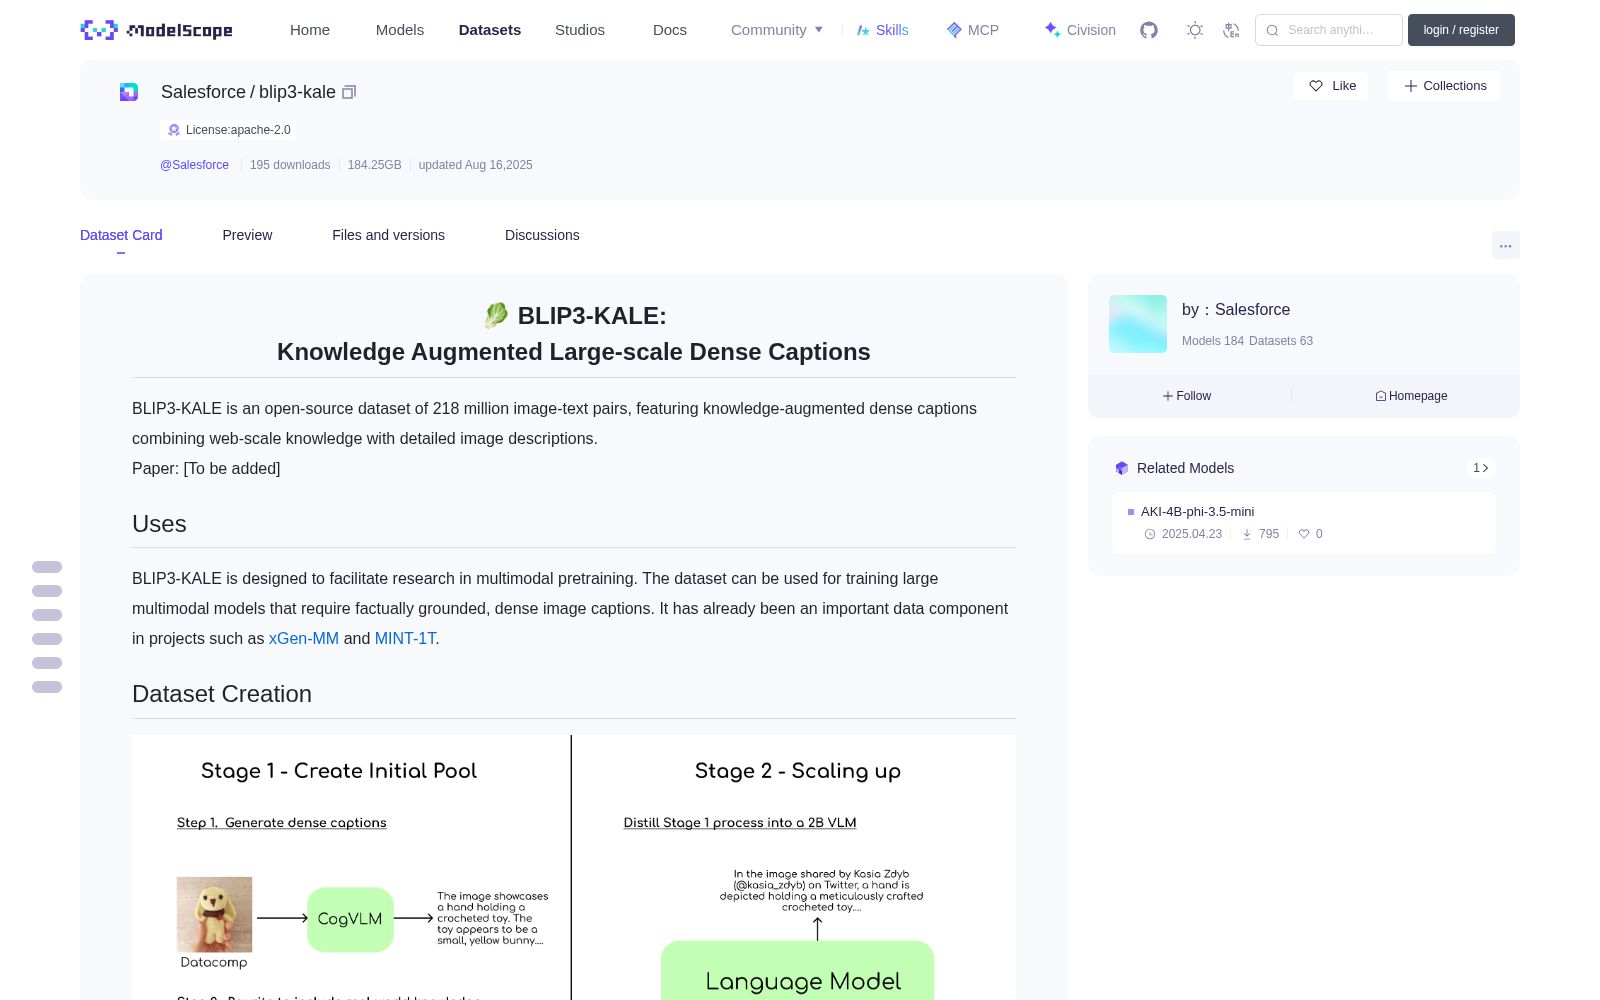1600x1000 pixels.
Task: Click the License:apache-2.0 tag
Action: pyautogui.click(x=228, y=130)
